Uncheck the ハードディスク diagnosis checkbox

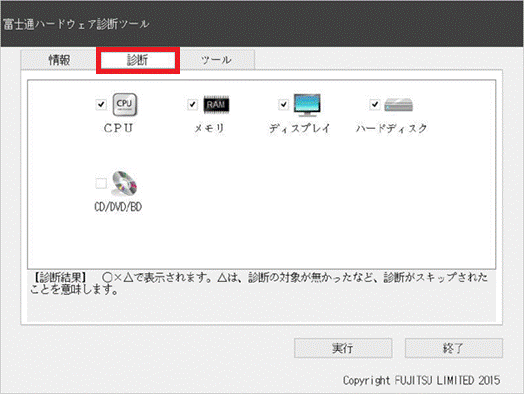pos(375,105)
